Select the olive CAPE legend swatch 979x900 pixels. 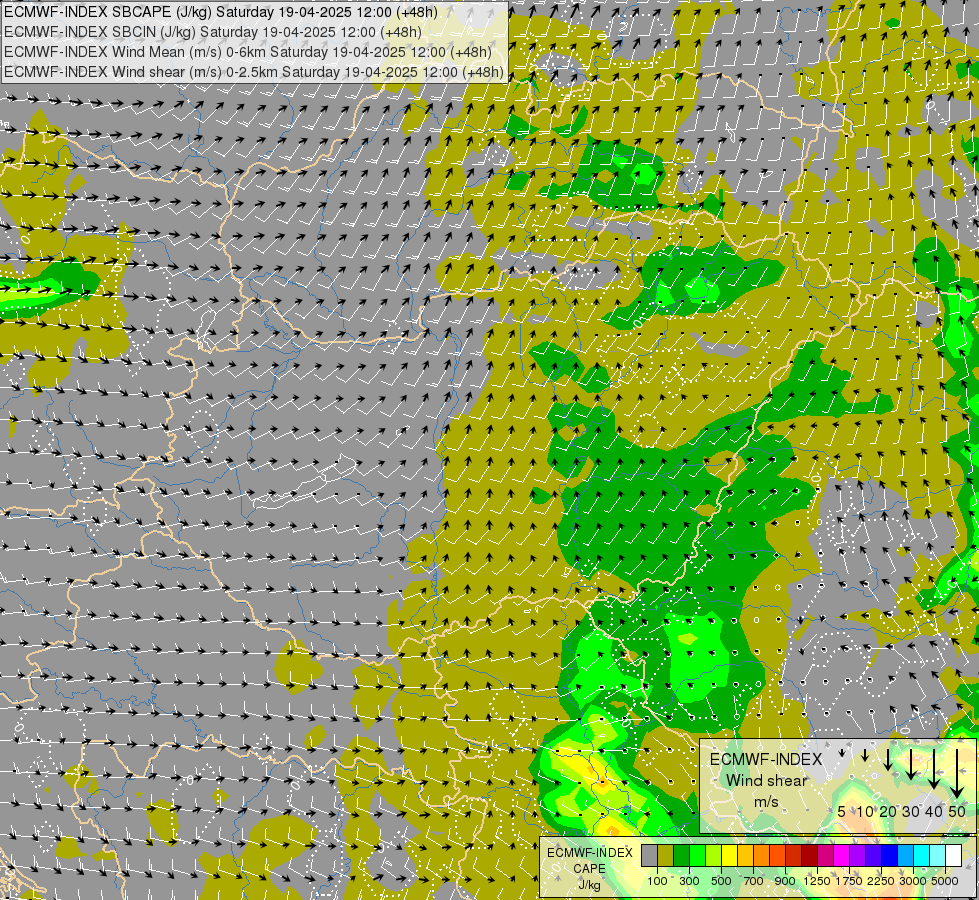[x=666, y=855]
